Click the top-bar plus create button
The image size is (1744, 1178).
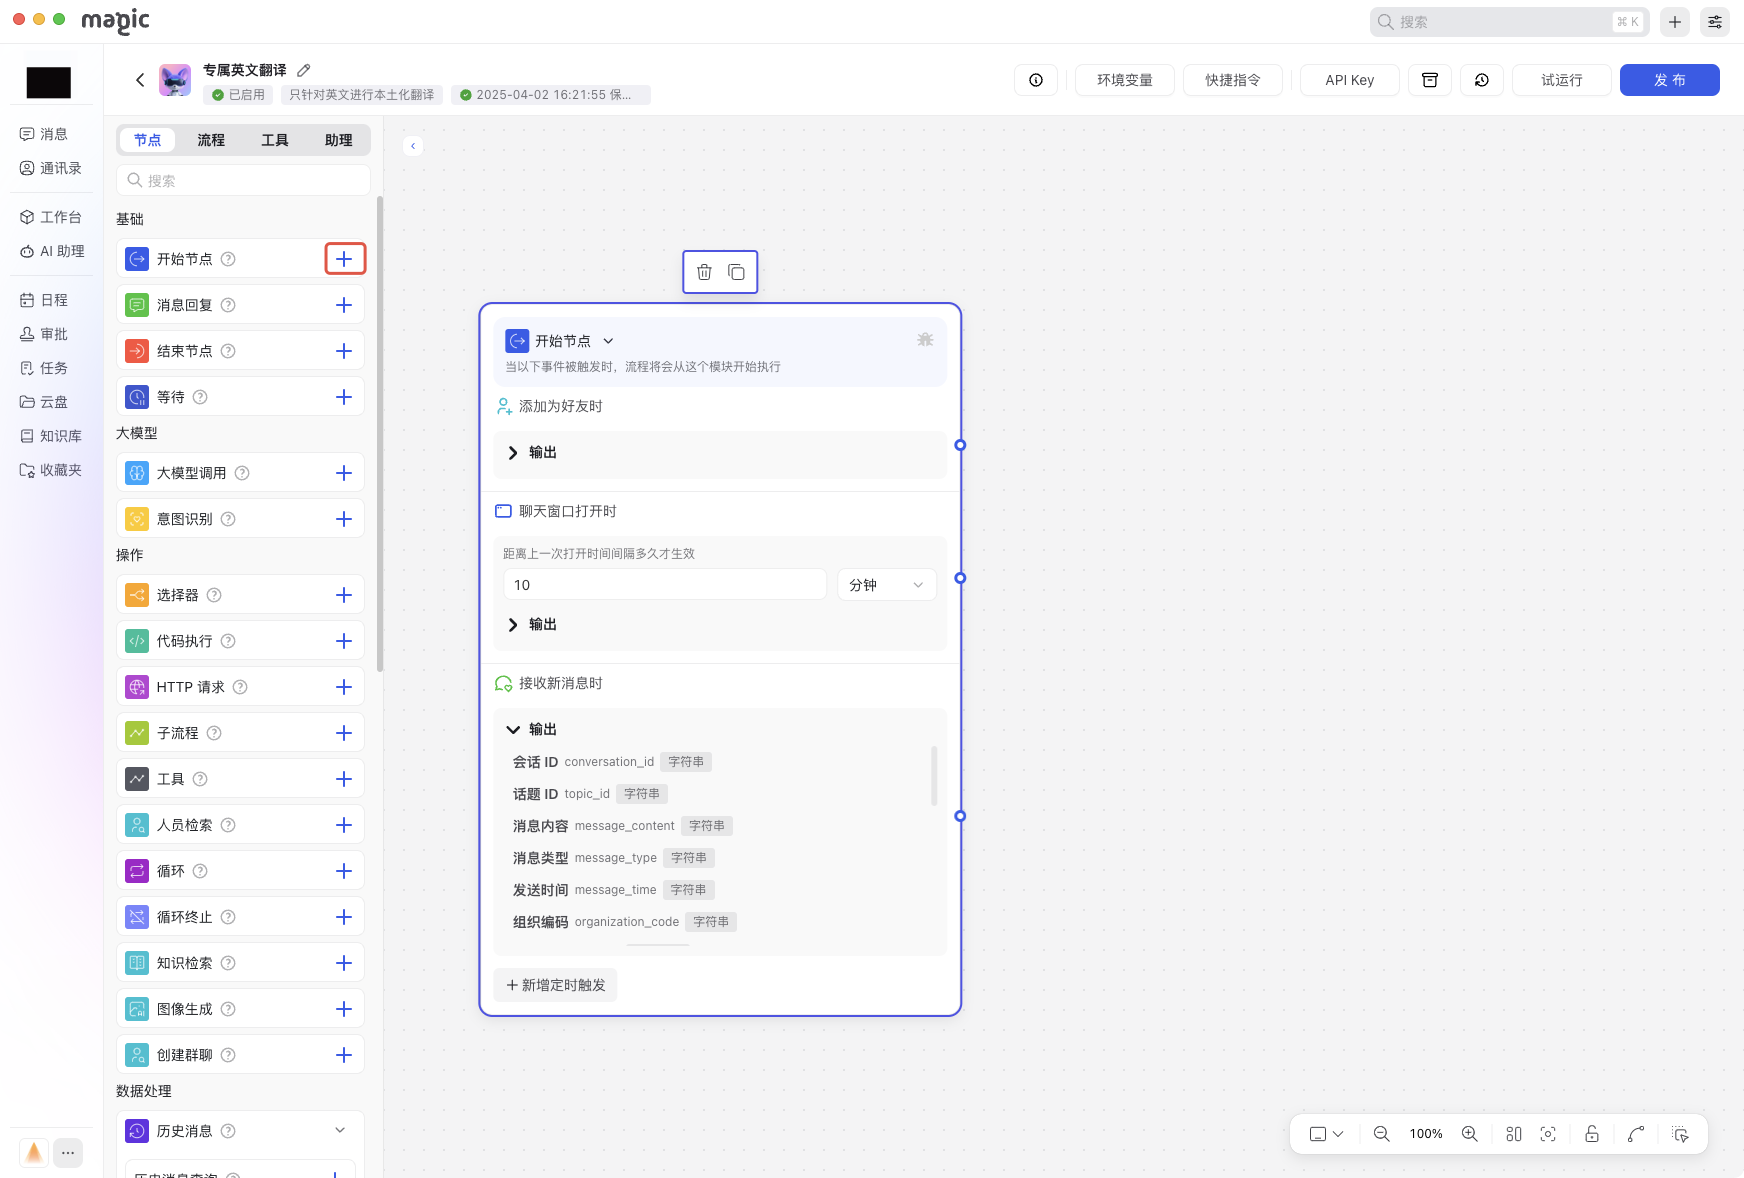[x=1675, y=22]
